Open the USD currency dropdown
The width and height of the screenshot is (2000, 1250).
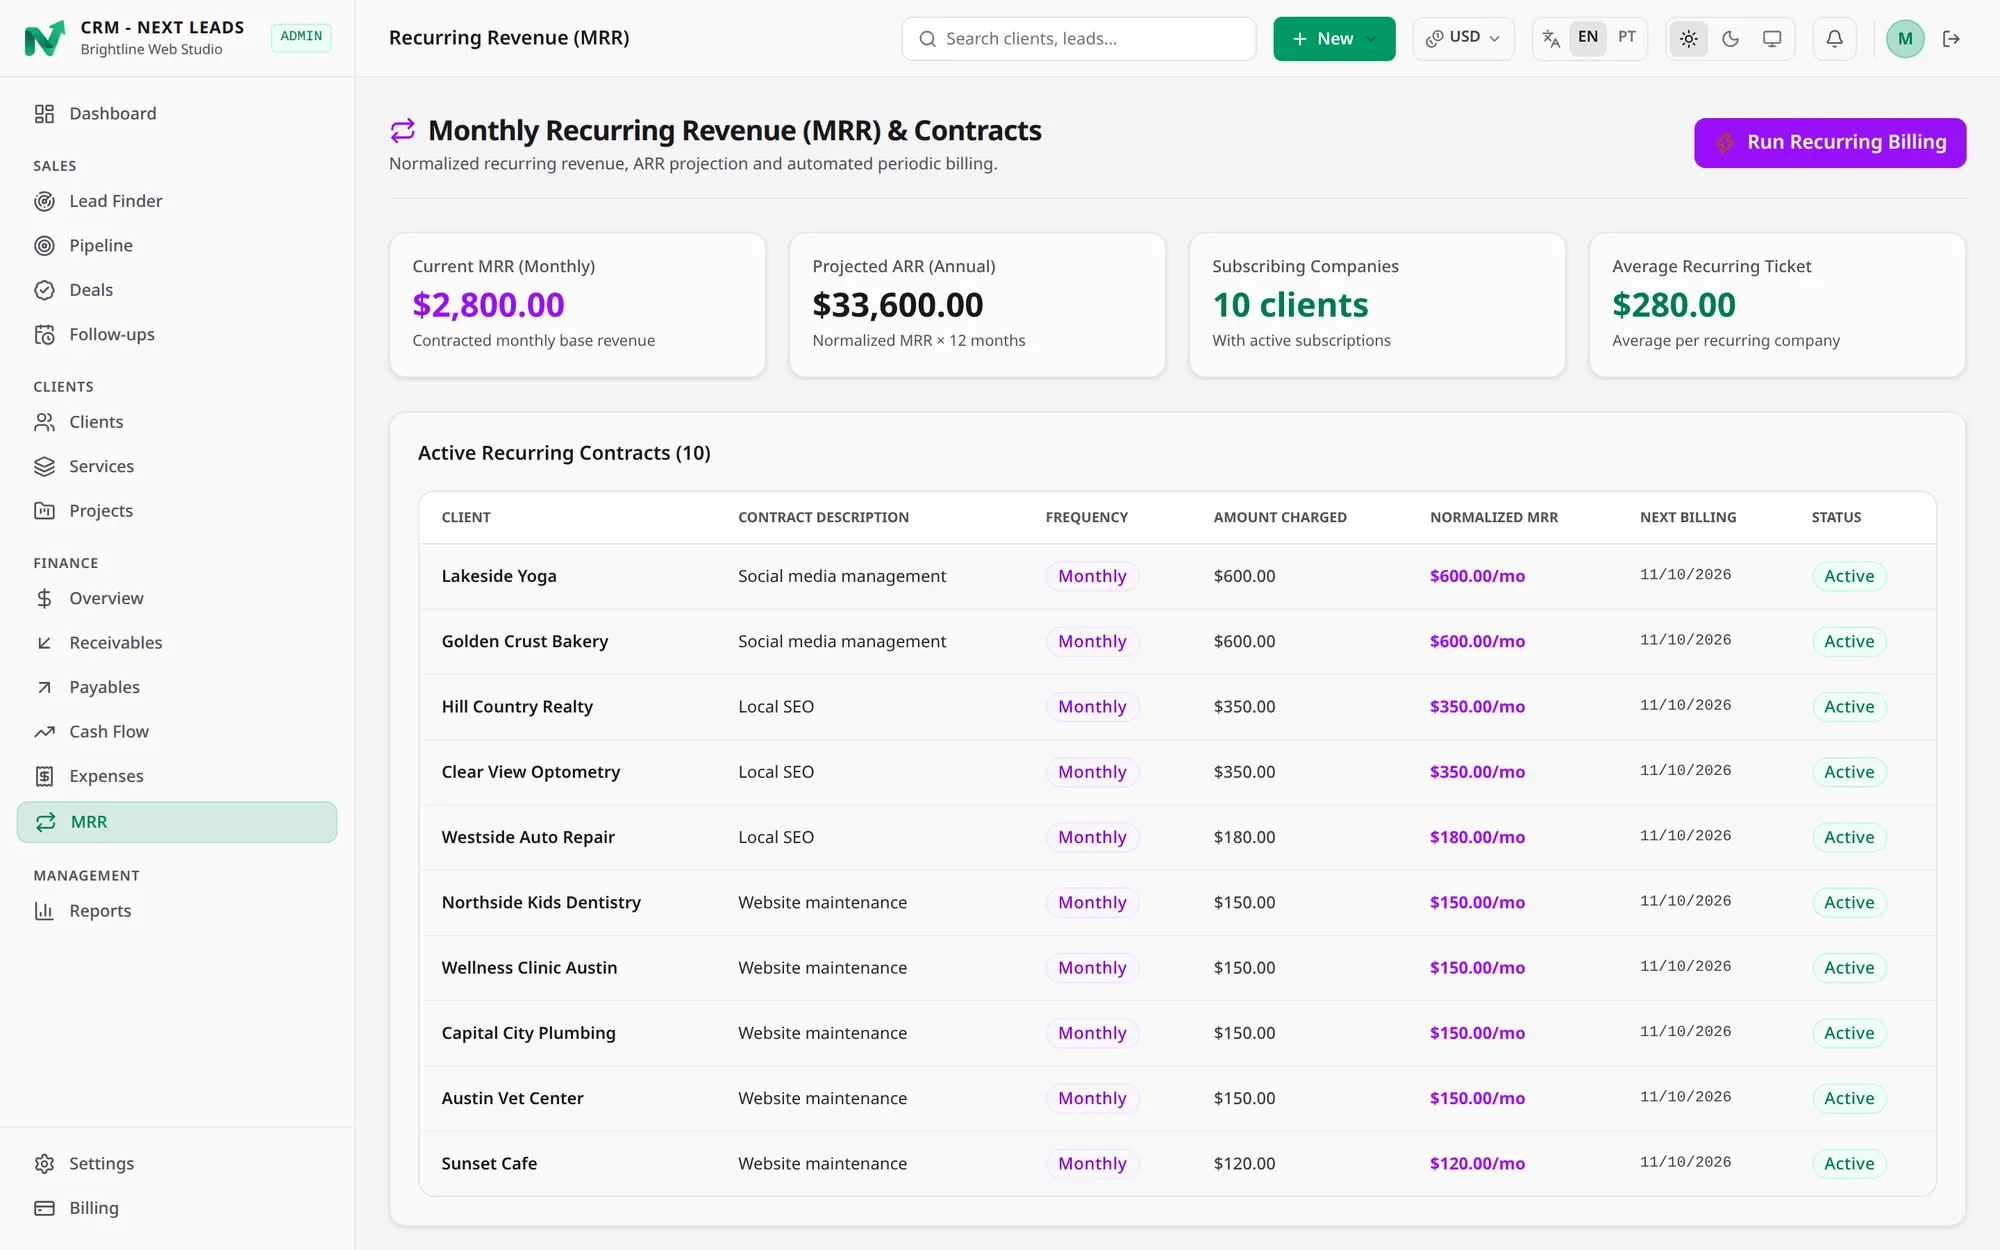coord(1463,39)
